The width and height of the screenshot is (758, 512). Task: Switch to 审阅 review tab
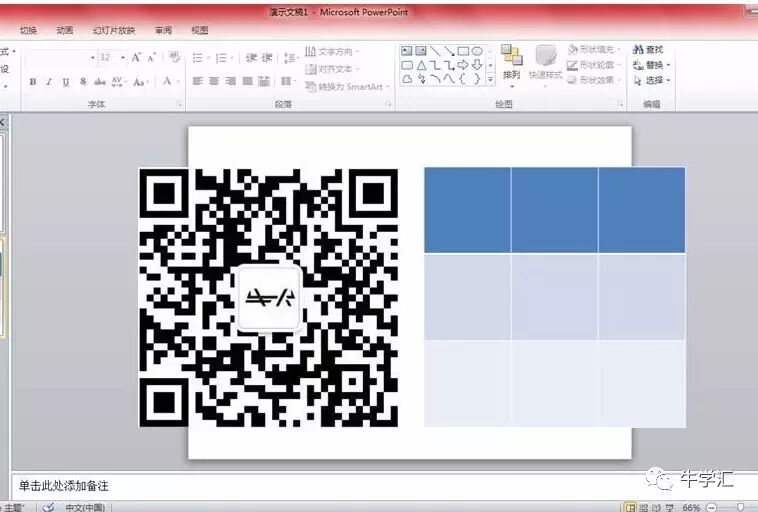click(x=163, y=30)
